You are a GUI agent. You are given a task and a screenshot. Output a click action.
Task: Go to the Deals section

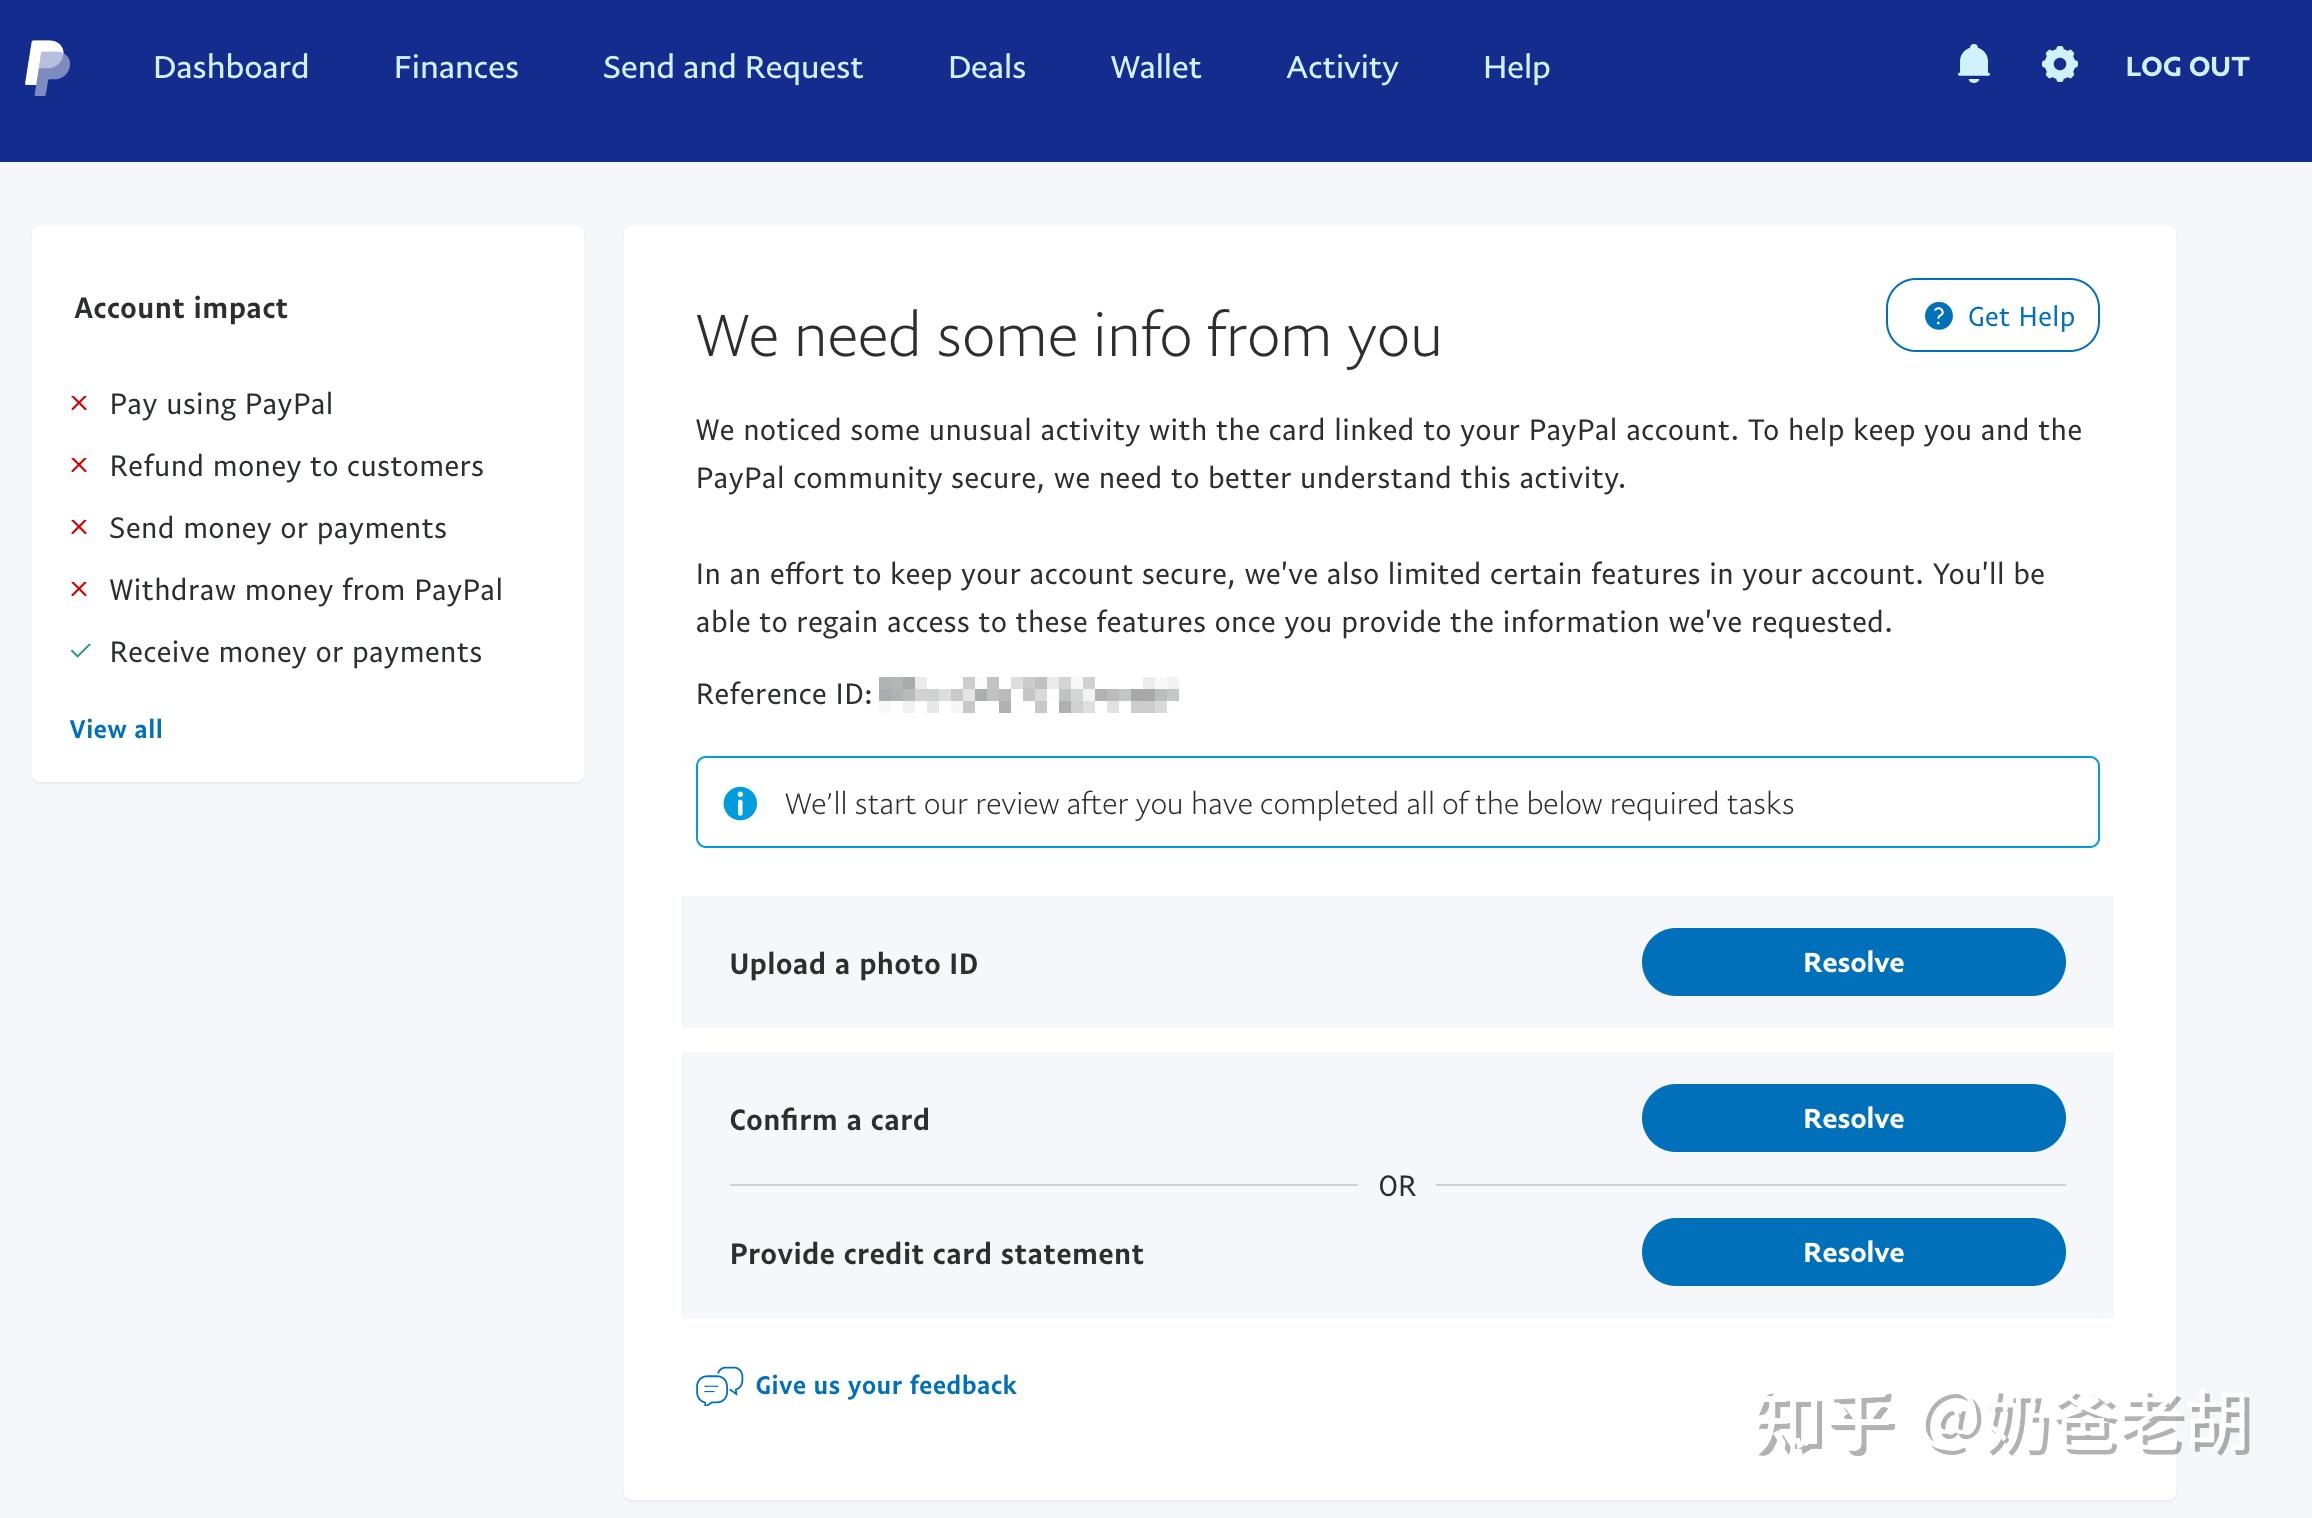click(x=987, y=67)
